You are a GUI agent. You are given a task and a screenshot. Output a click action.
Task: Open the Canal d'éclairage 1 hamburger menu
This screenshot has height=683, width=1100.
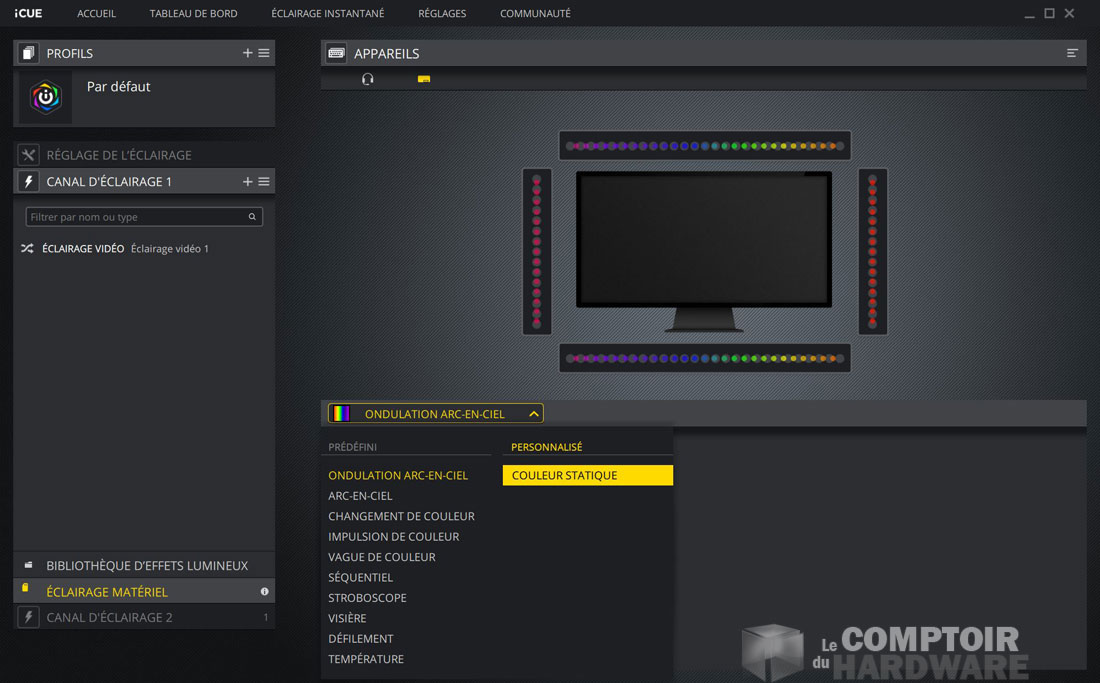click(x=263, y=181)
